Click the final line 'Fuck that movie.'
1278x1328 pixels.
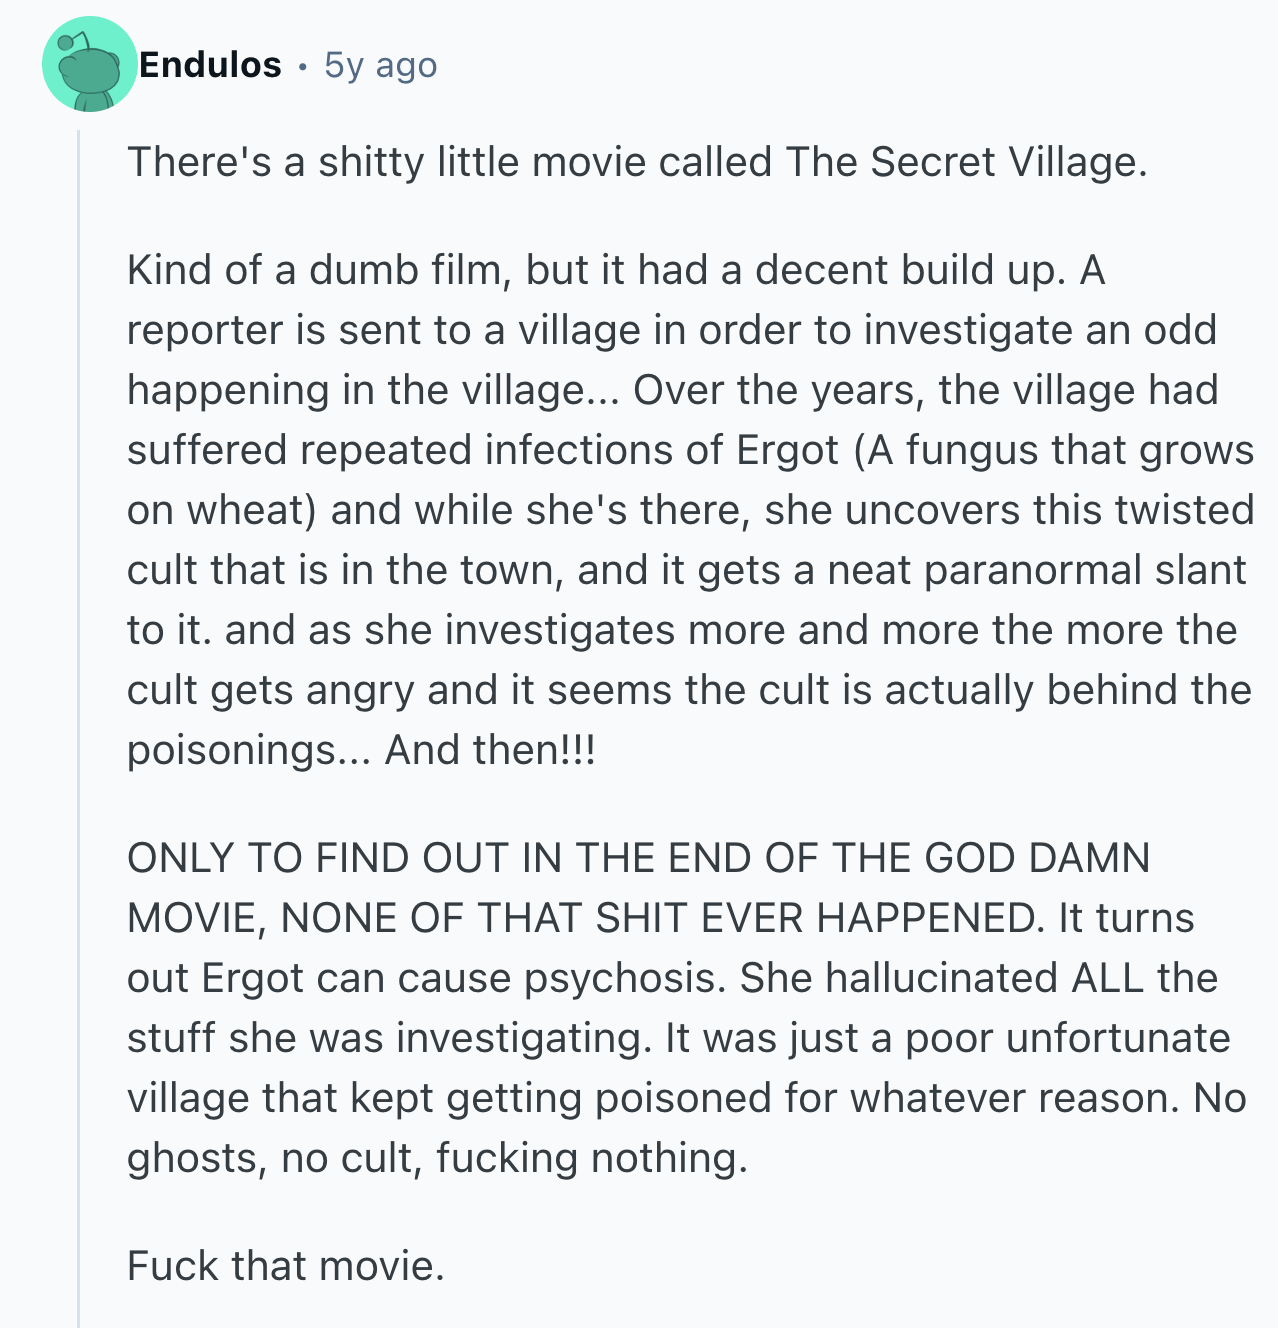[x=286, y=1266]
